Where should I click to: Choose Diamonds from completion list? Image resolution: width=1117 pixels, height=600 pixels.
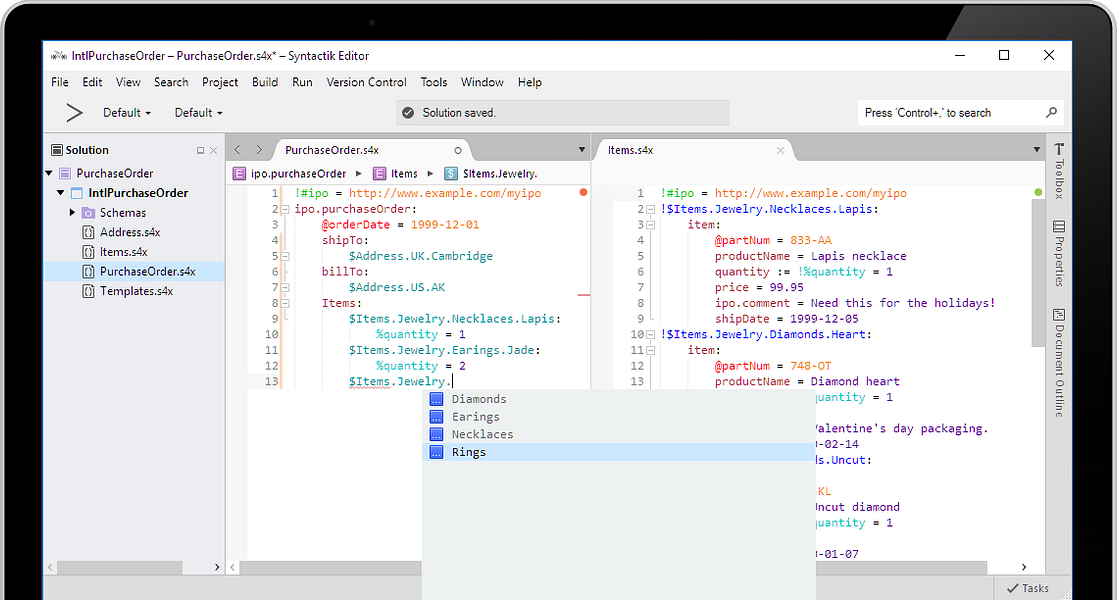point(618,399)
